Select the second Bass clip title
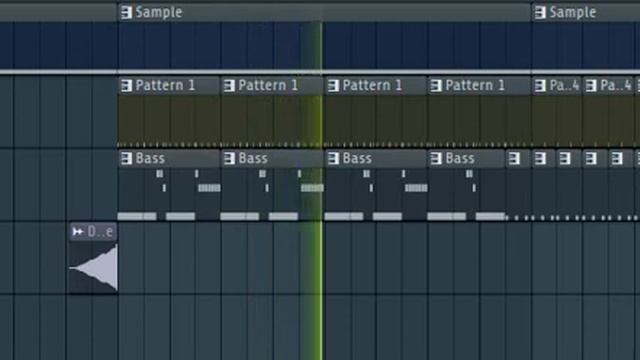 (253, 158)
